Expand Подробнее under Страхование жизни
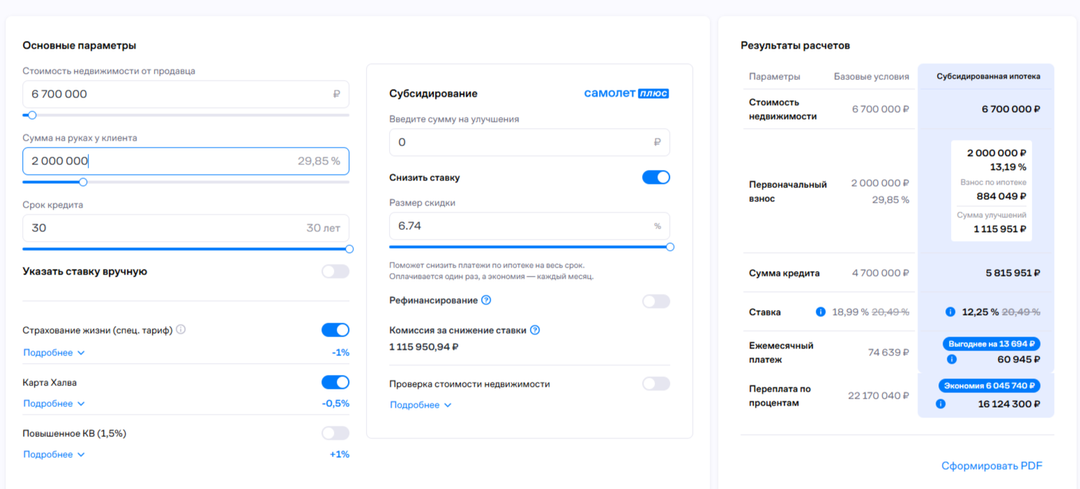Image resolution: width=1080 pixels, height=489 pixels. click(54, 353)
